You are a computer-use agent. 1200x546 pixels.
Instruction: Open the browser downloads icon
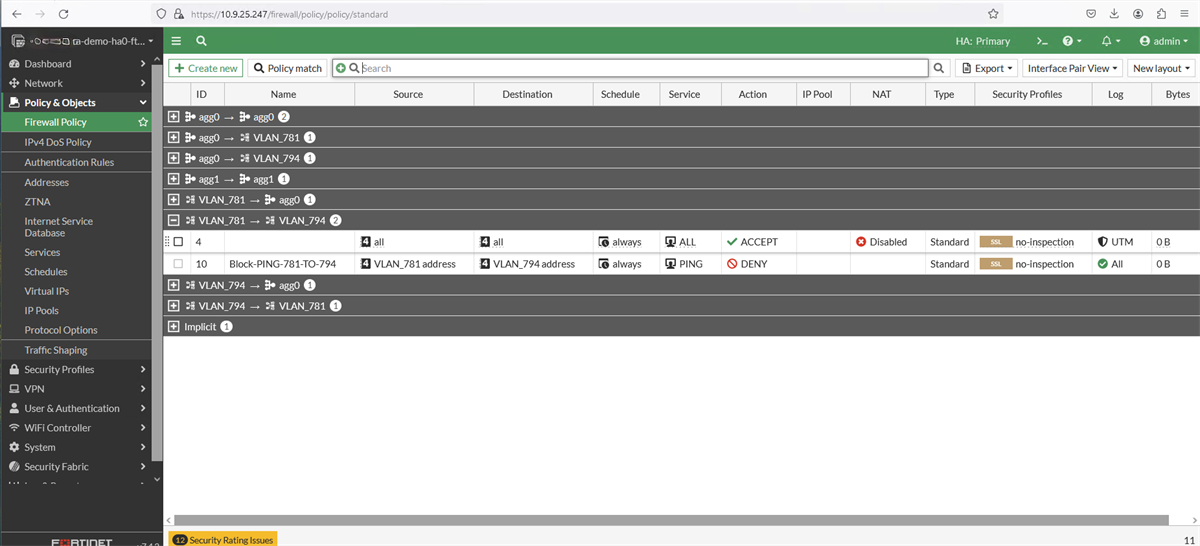click(x=1114, y=14)
